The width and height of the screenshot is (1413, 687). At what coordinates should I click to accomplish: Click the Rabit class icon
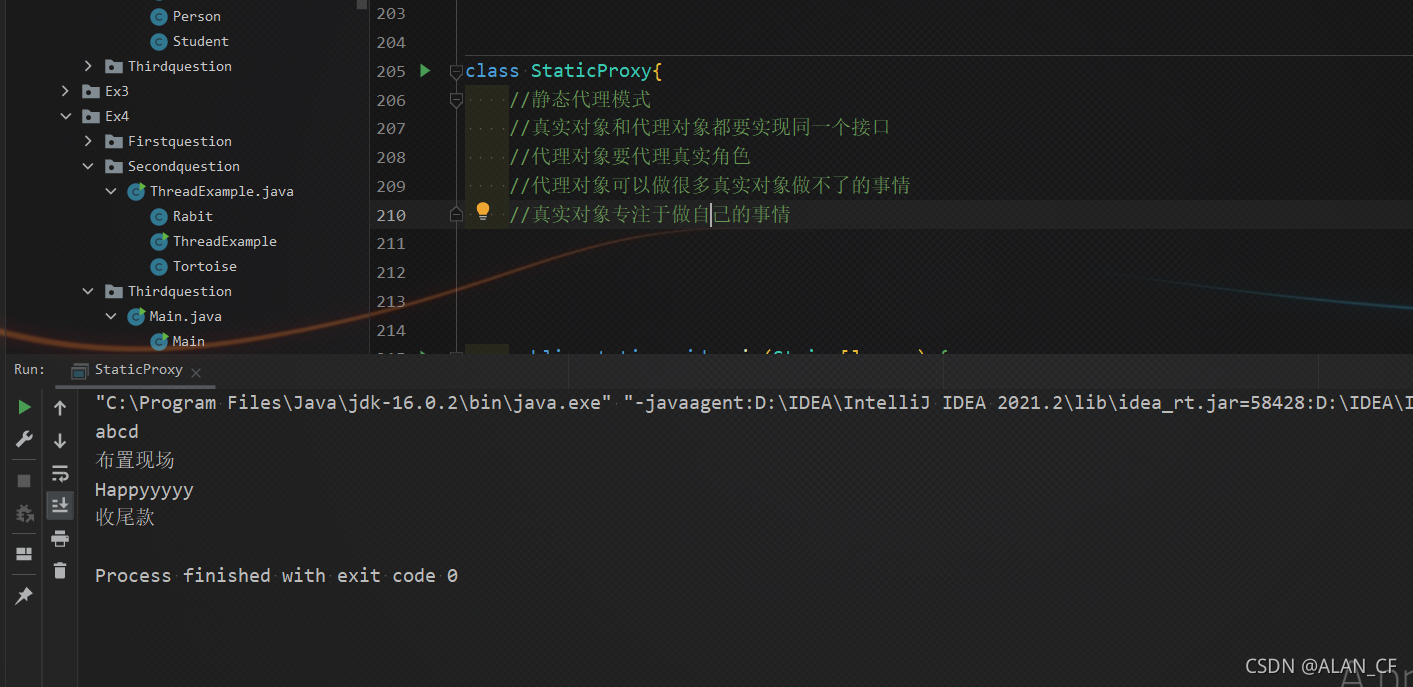pyautogui.click(x=158, y=216)
